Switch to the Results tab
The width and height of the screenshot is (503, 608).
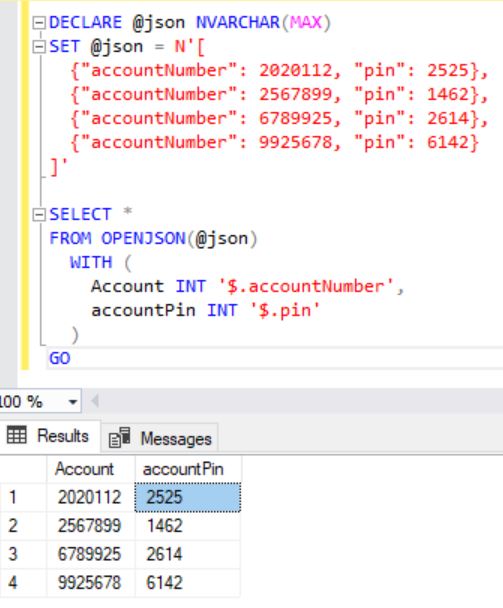pyautogui.click(x=50, y=436)
